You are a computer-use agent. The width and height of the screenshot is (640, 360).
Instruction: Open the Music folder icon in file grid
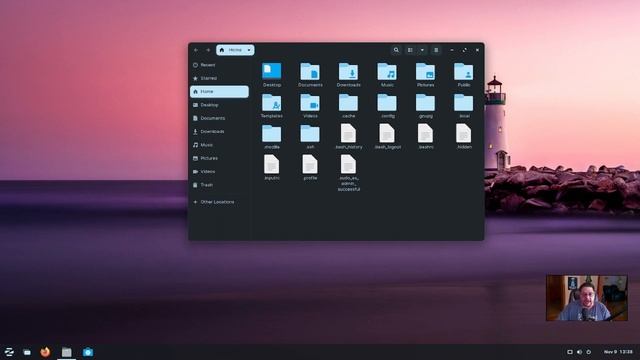tap(387, 71)
